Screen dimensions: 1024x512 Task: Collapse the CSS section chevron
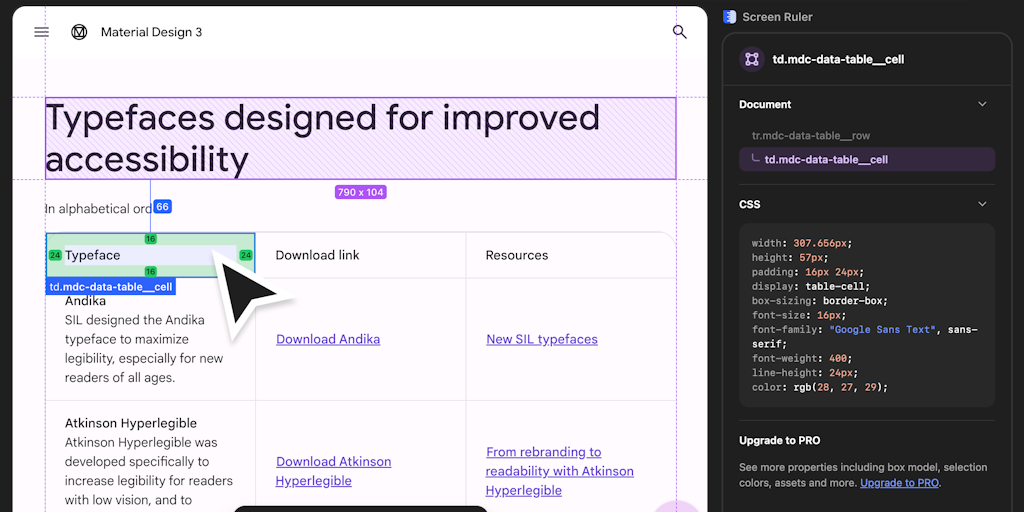tap(982, 204)
